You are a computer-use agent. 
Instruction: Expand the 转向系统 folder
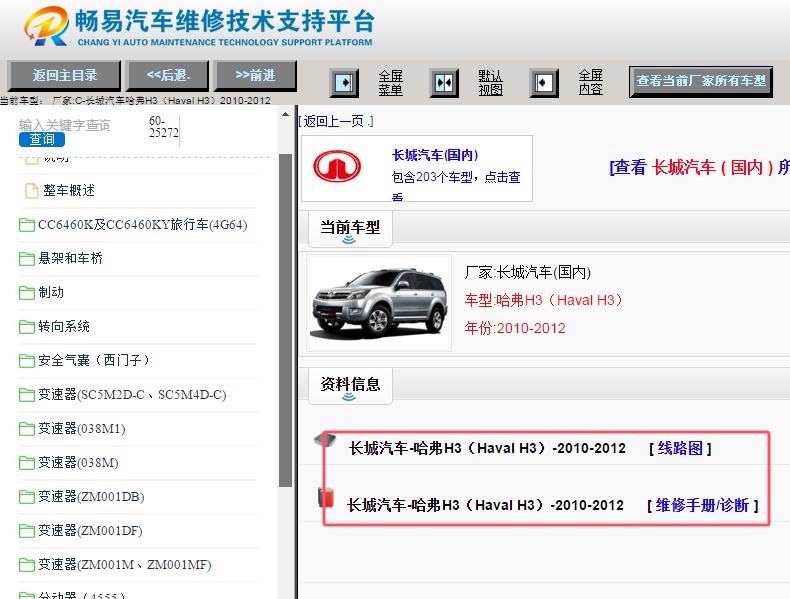click(x=64, y=327)
